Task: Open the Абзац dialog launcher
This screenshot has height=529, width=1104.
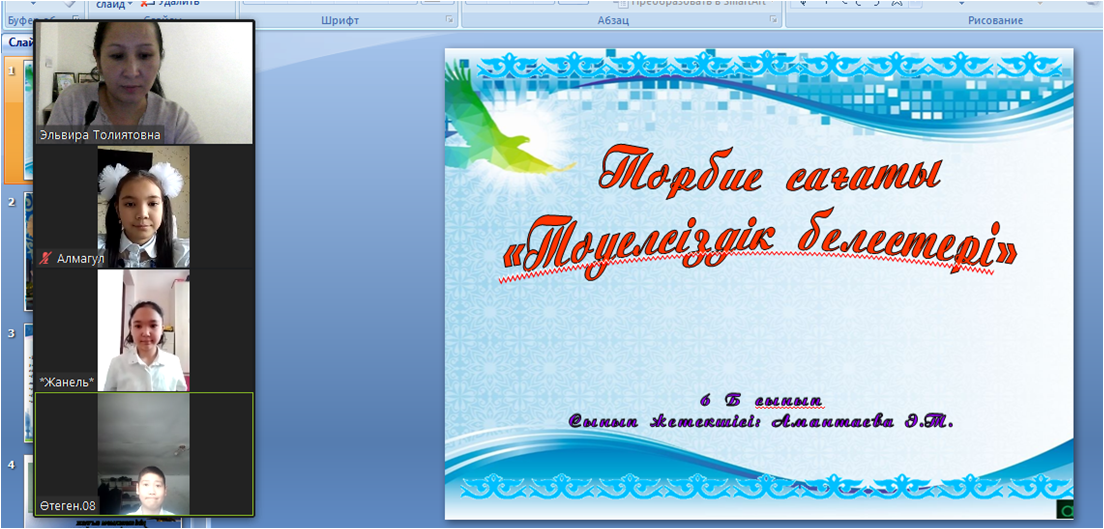Action: [x=770, y=20]
